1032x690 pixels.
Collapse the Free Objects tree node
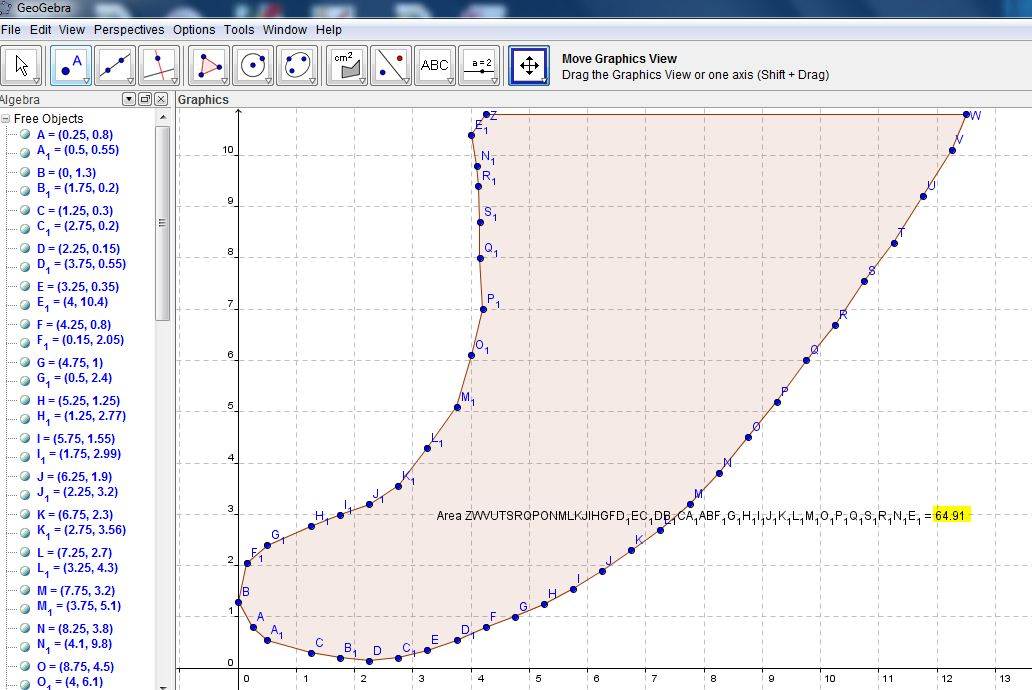[6, 119]
